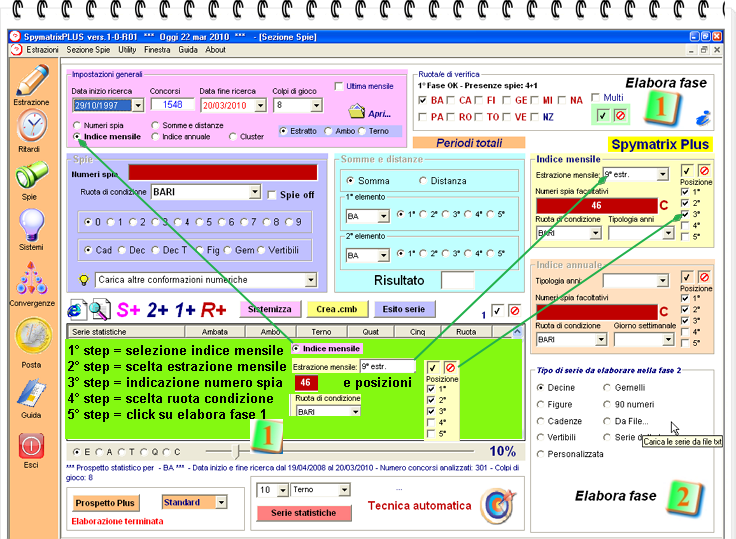Screen dimensions: 736x539
Task: Open the Guida menu in menu bar
Action: coord(188,50)
